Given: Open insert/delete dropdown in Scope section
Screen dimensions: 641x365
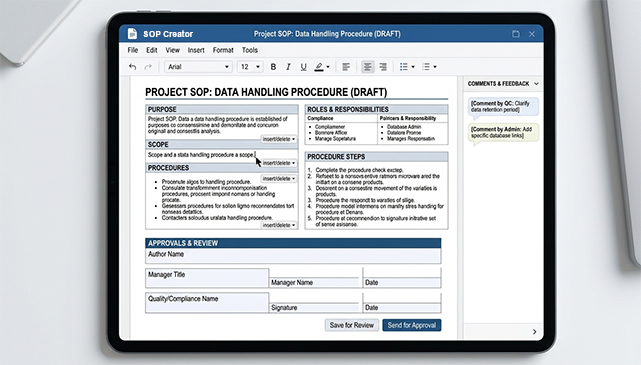Looking at the screenshot, I should (279, 163).
